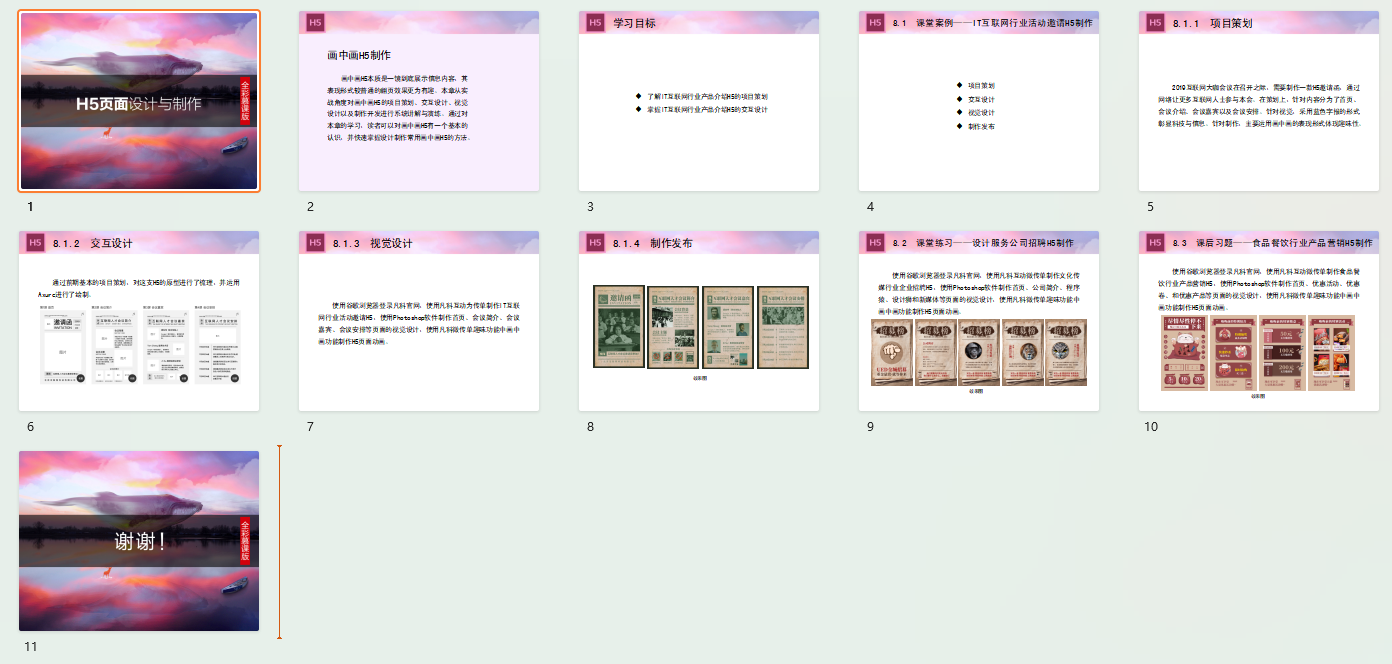Click the '8.2 课堂练习' slide thumbnail
The width and height of the screenshot is (1392, 664).
(x=978, y=321)
